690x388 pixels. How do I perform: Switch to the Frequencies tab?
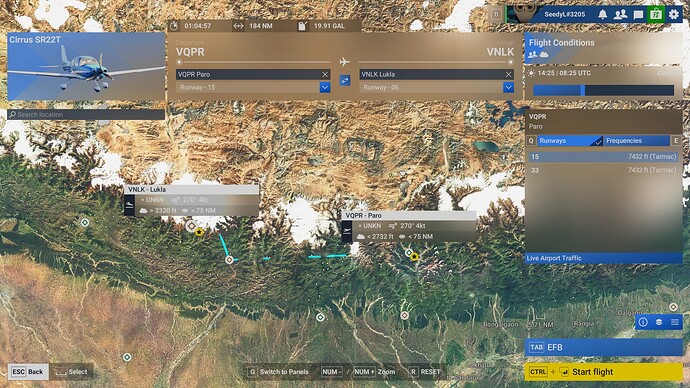click(636, 141)
